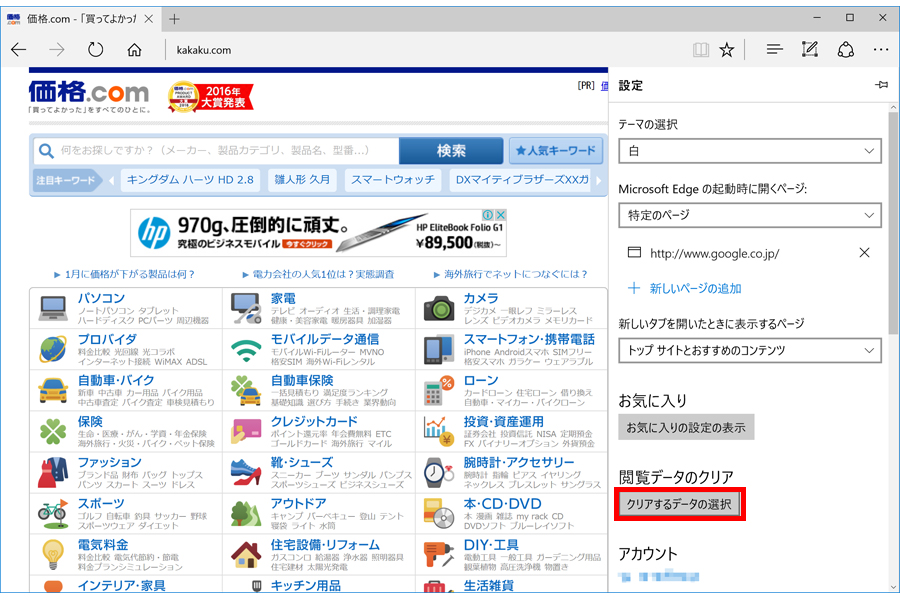Click the 人気キーワード button
Image resolution: width=900 pixels, height=600 pixels.
point(556,150)
